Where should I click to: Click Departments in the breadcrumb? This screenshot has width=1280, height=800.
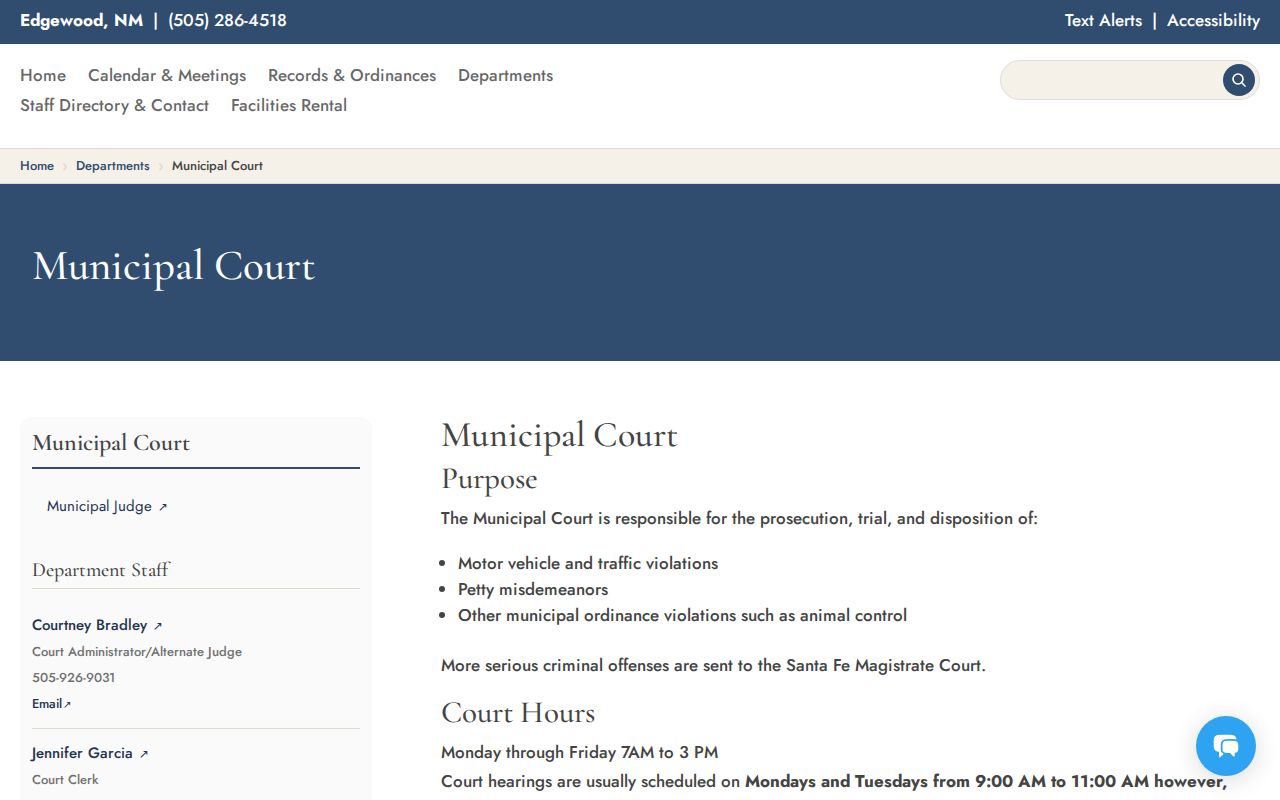tap(112, 166)
